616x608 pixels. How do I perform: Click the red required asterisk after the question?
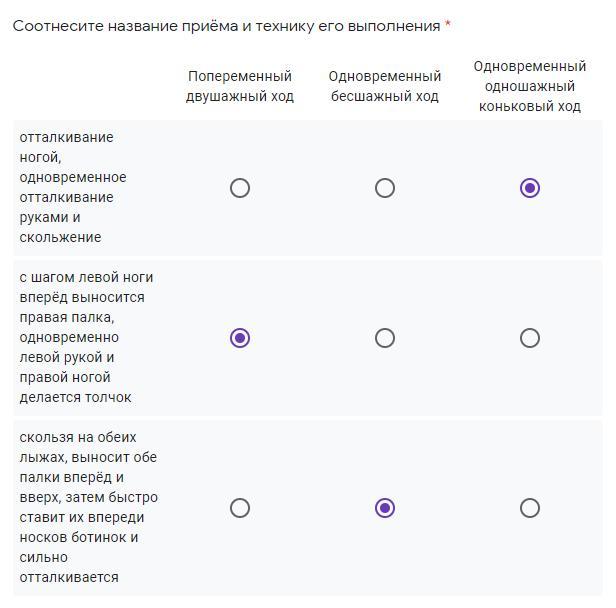point(448,25)
